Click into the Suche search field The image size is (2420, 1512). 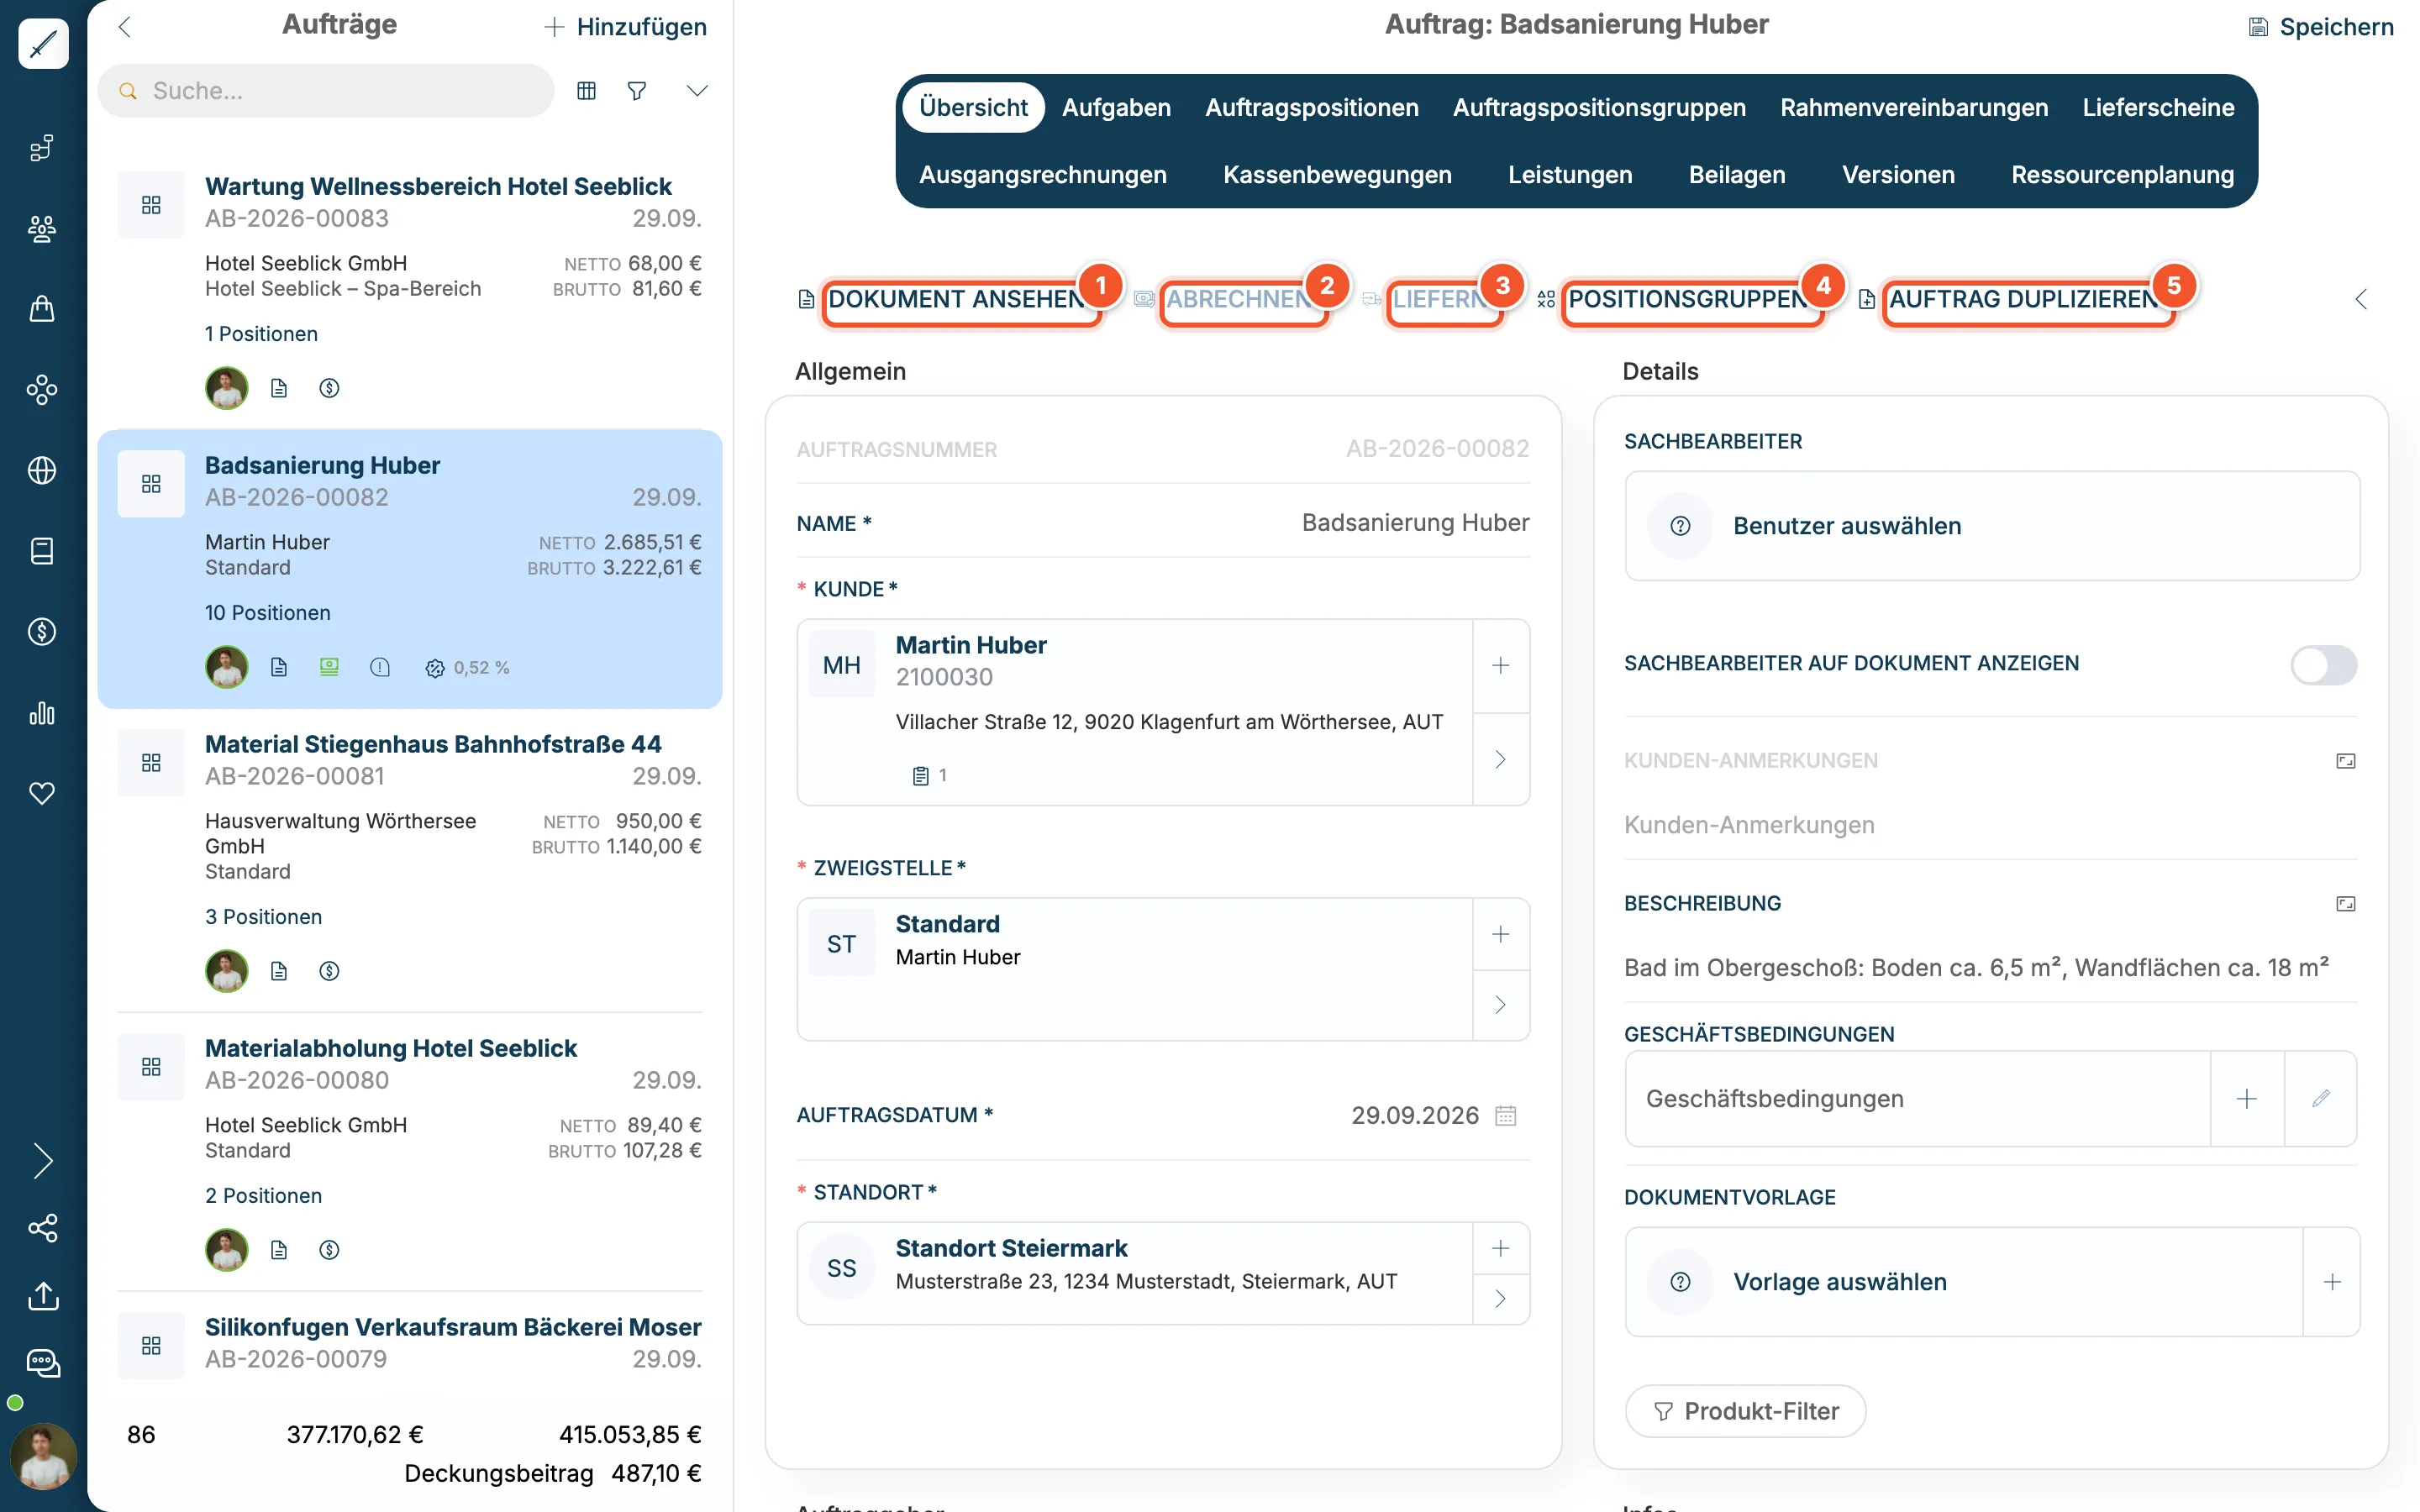[326, 91]
